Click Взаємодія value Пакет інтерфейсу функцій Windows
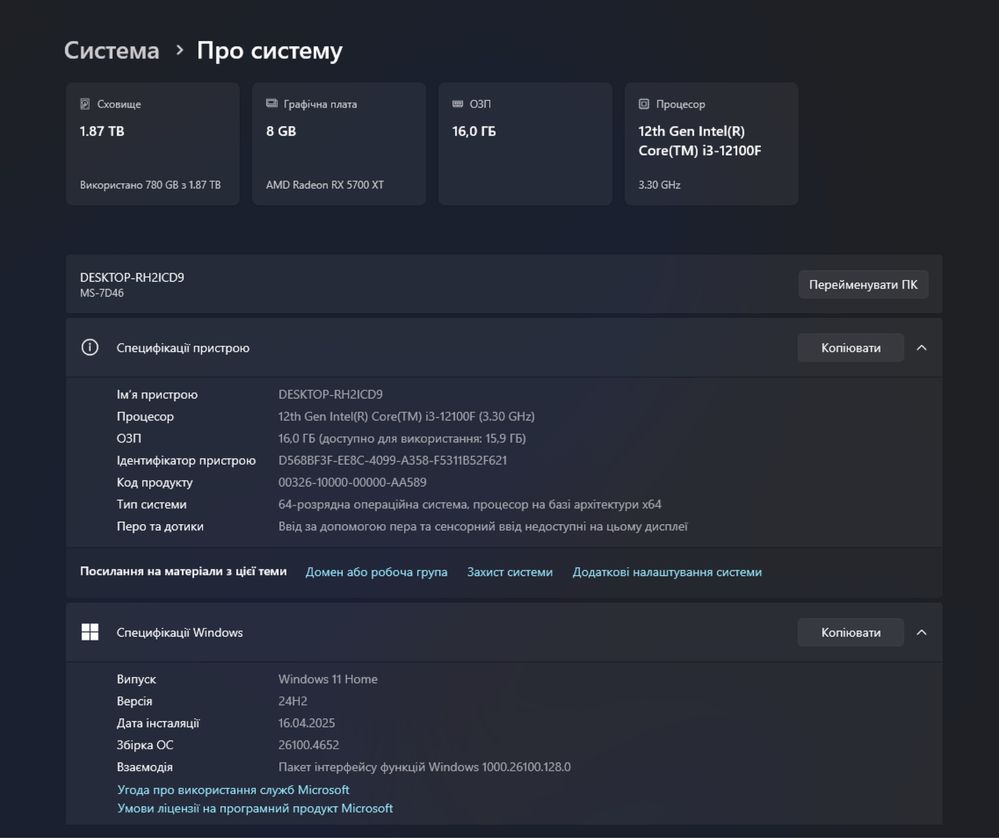The height and width of the screenshot is (838, 999). 424,767
